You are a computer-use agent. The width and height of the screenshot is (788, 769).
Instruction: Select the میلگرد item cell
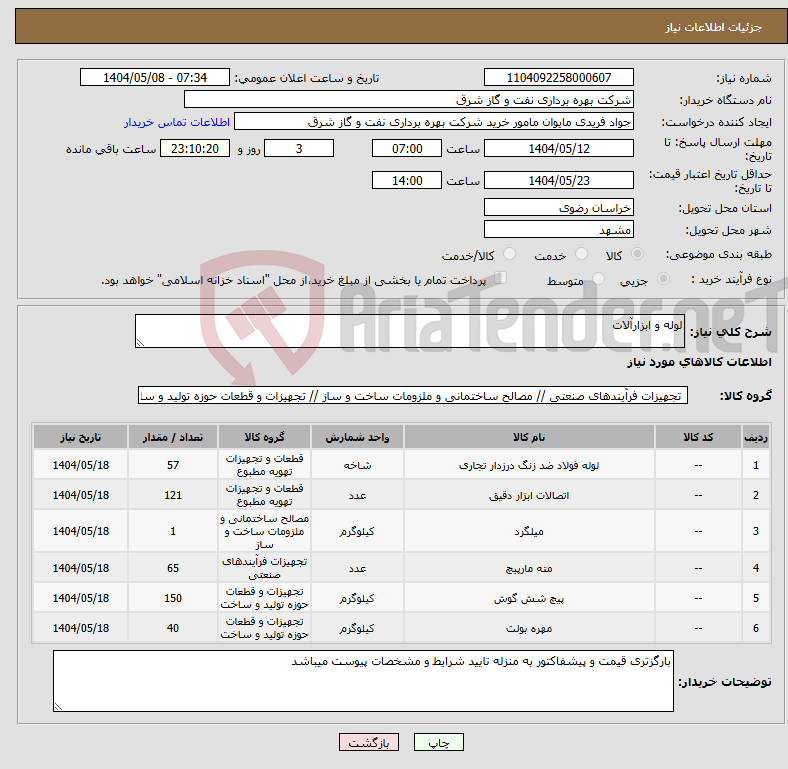coord(529,531)
